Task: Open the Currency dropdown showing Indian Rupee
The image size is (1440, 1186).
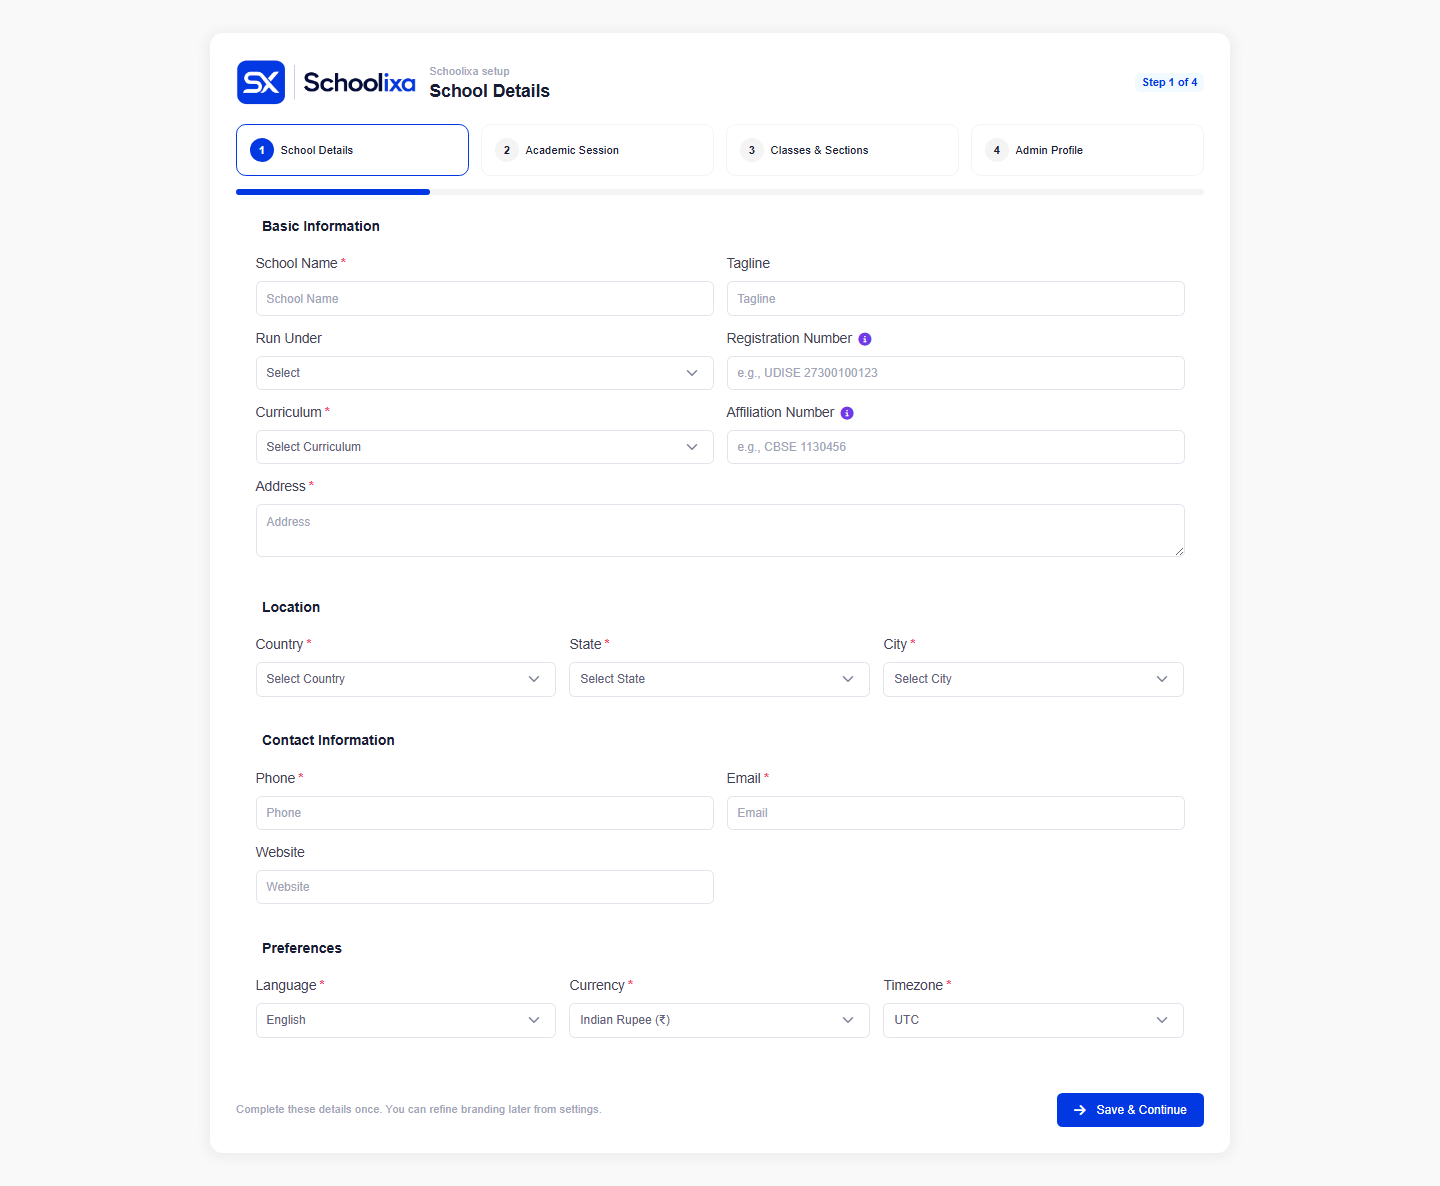Action: (x=720, y=1020)
